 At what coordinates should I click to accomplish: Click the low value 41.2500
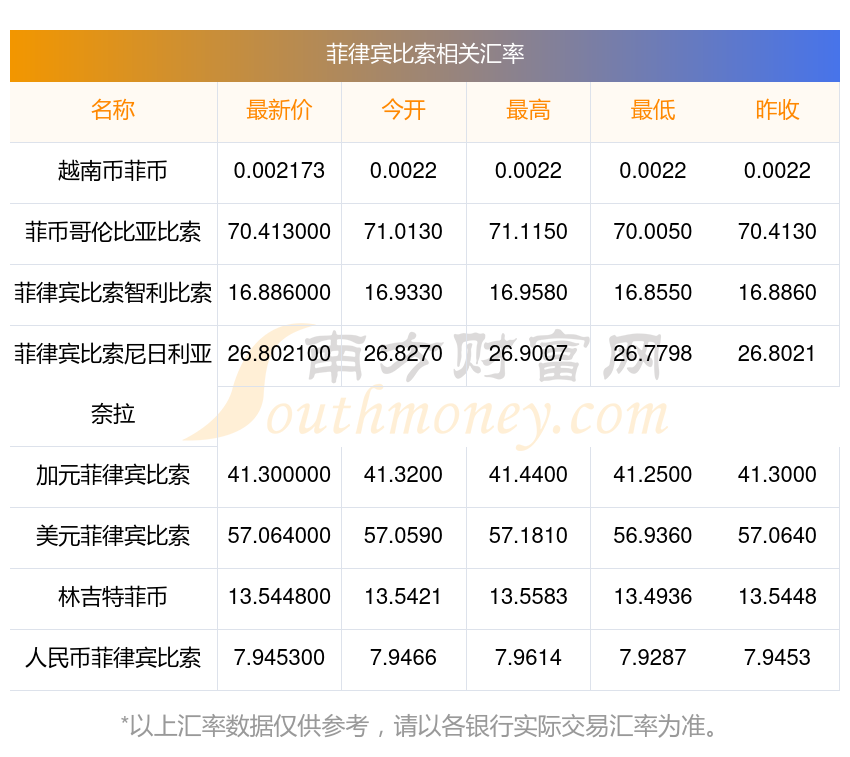[x=653, y=474]
